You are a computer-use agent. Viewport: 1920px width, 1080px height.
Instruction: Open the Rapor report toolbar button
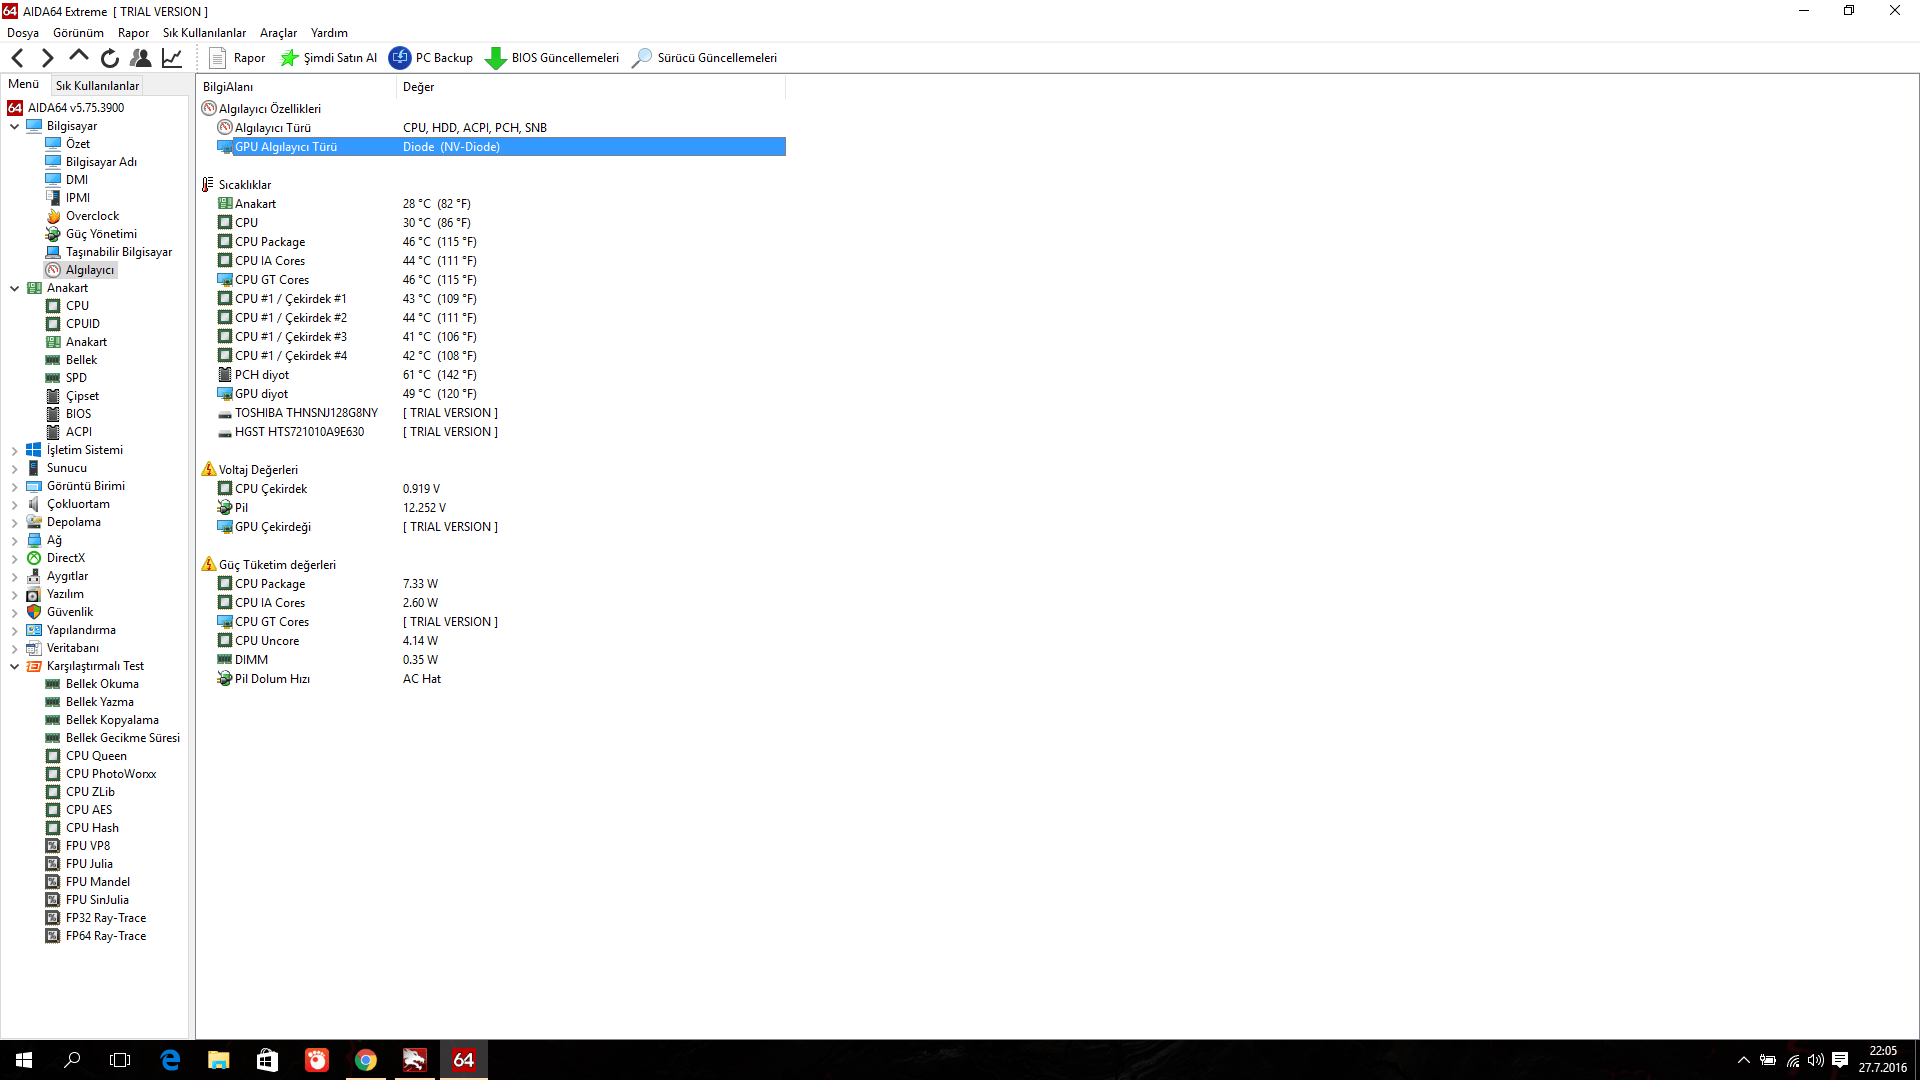pos(237,58)
